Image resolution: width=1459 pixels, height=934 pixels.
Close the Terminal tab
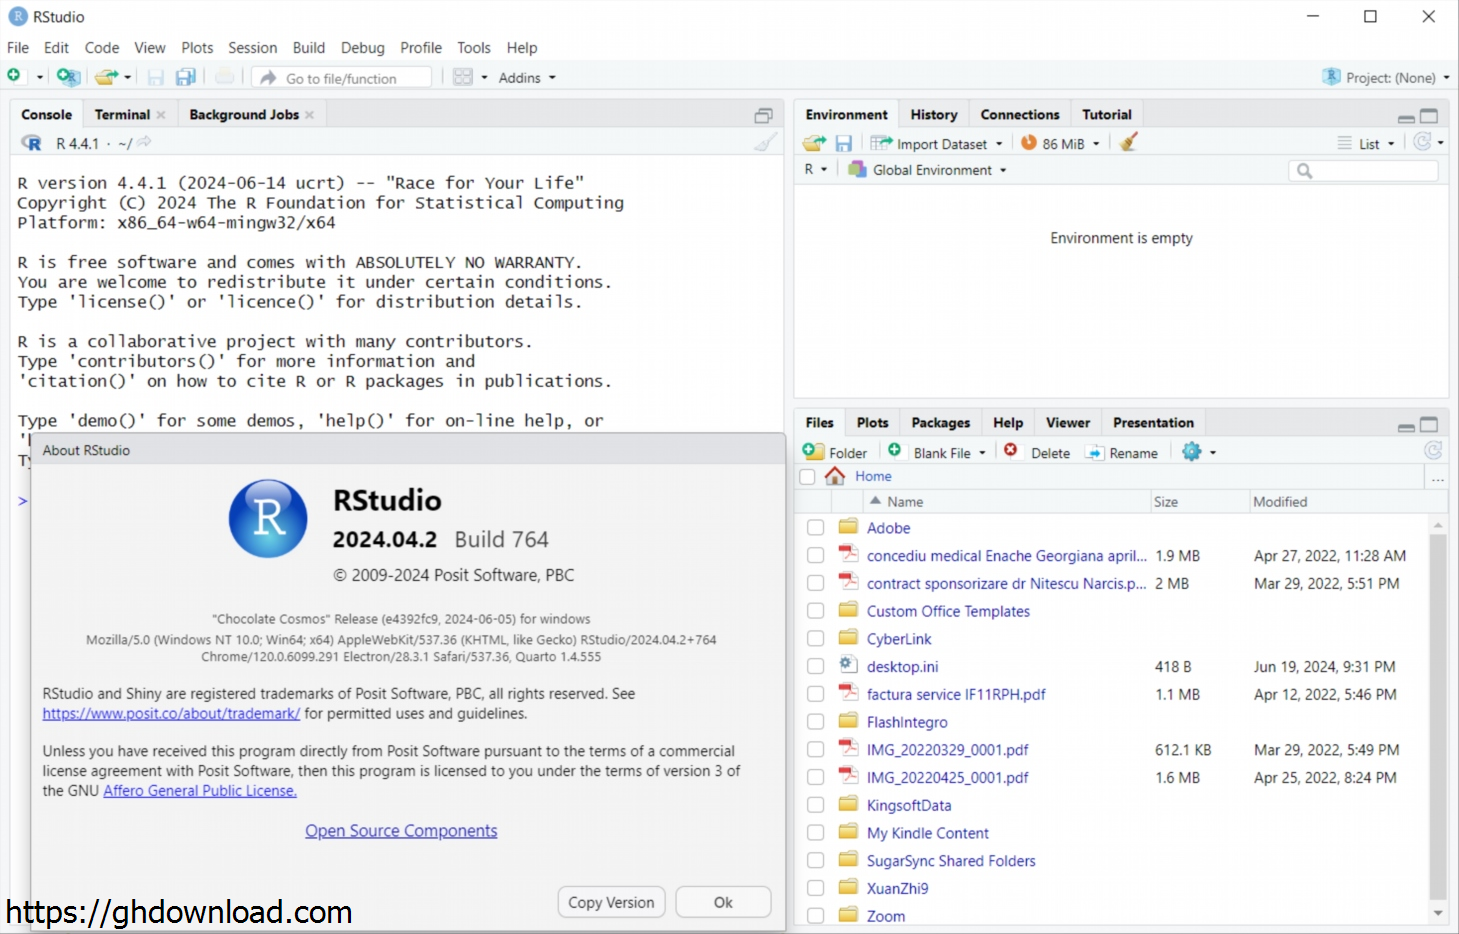[x=161, y=115]
